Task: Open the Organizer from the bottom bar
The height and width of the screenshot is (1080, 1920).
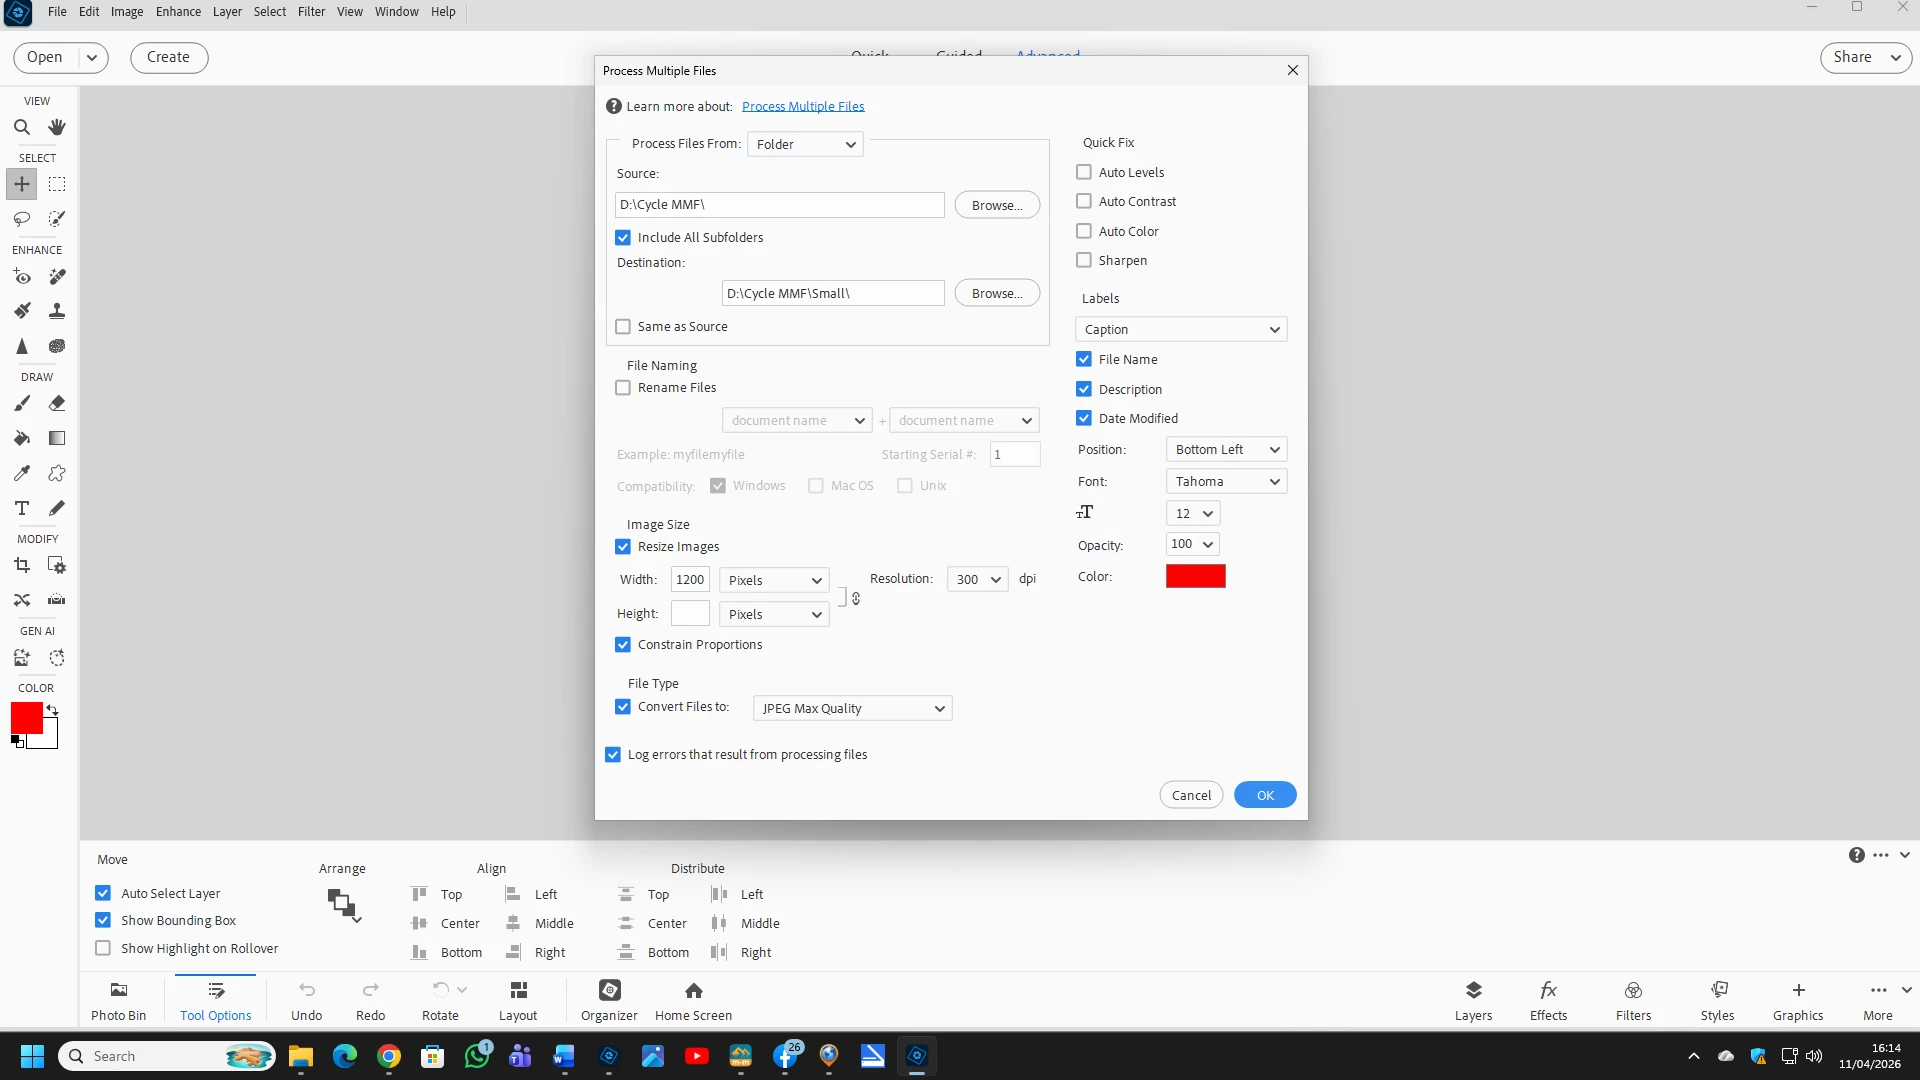Action: click(x=609, y=1000)
